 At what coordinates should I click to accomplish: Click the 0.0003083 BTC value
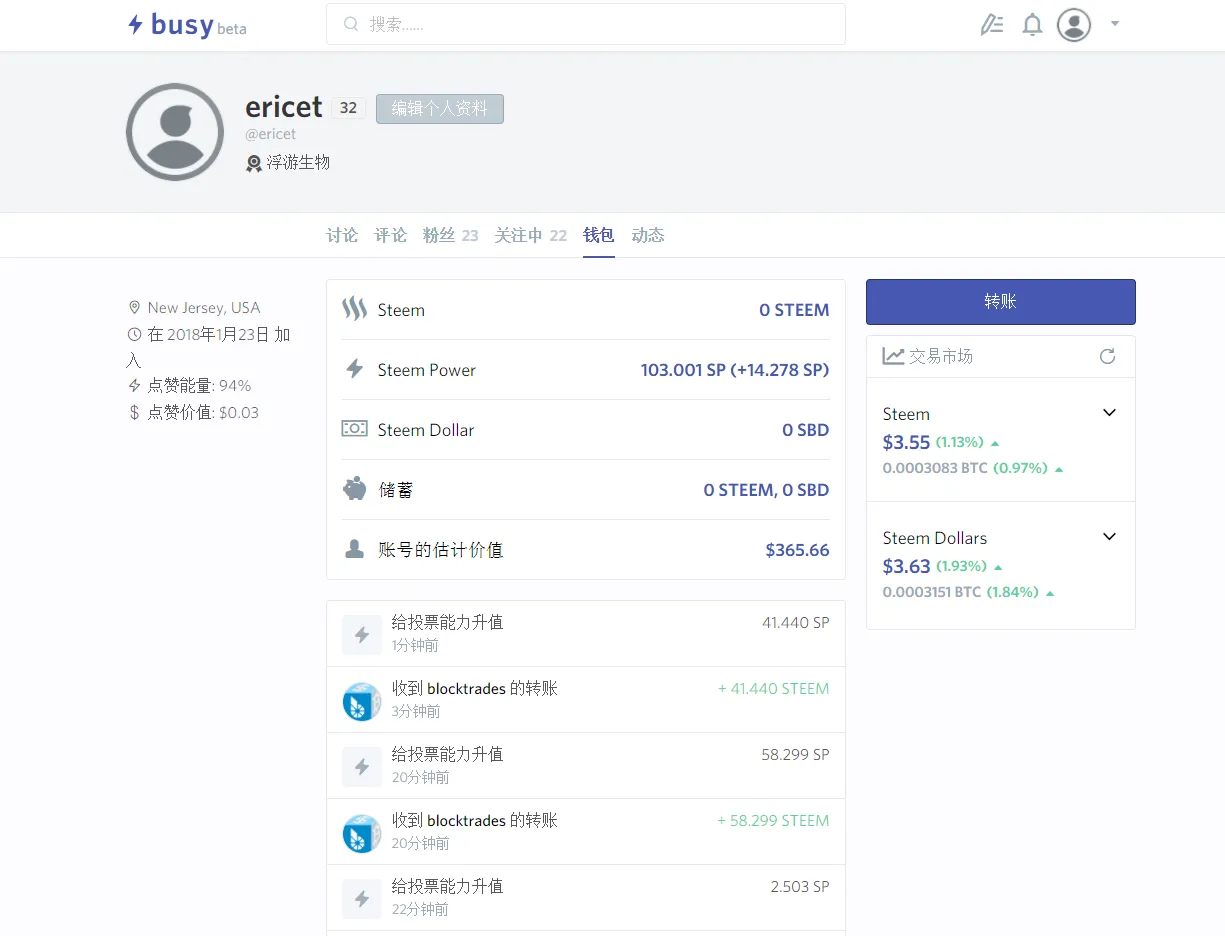pos(935,468)
